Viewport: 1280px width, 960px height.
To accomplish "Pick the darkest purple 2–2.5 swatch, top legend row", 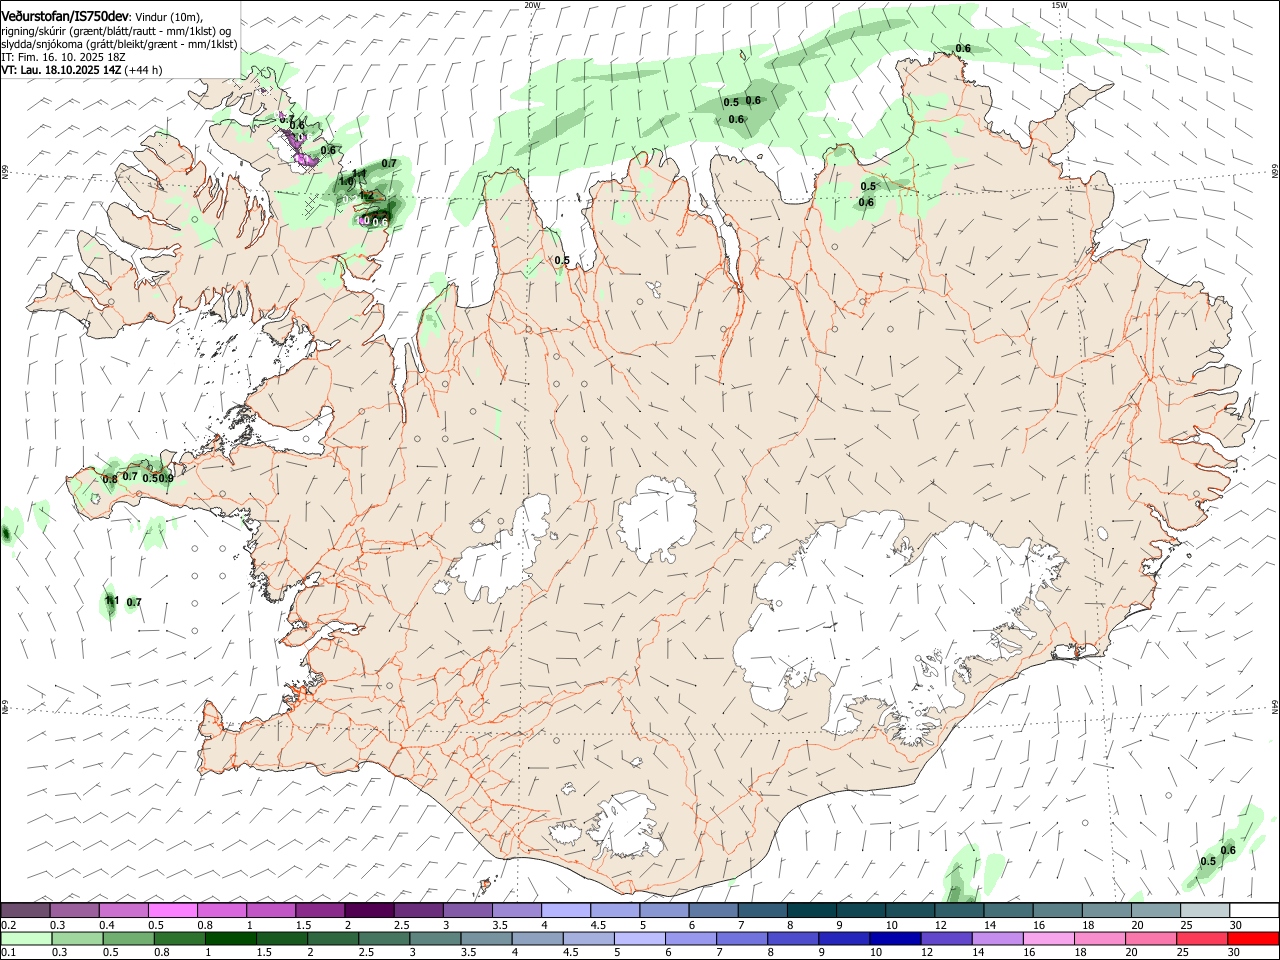I will point(369,910).
